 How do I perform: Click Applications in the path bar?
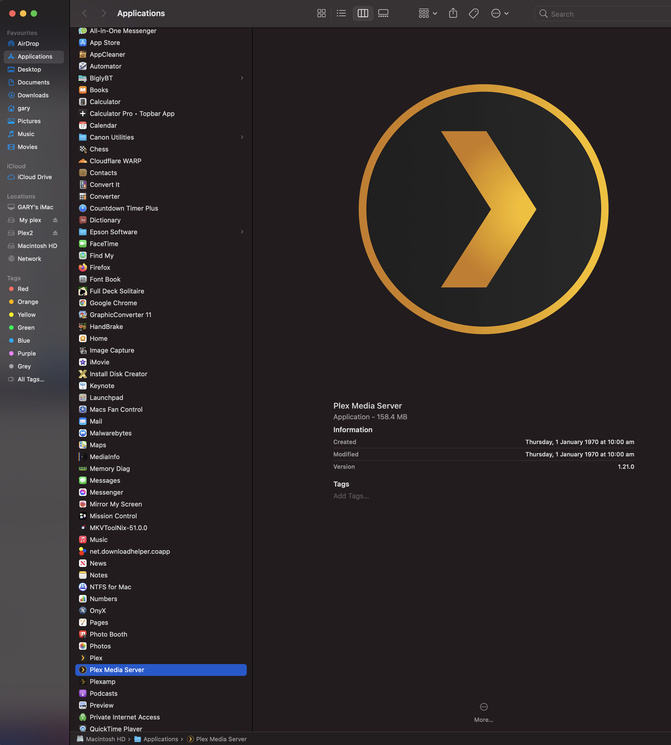(x=156, y=739)
